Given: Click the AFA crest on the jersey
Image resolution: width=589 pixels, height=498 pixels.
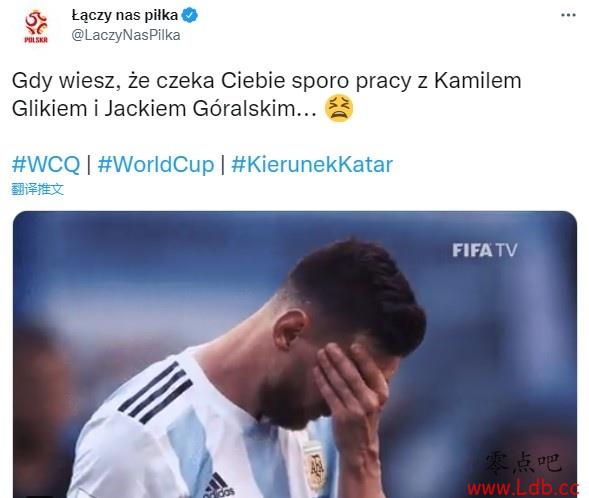Looking at the screenshot, I should (x=314, y=465).
